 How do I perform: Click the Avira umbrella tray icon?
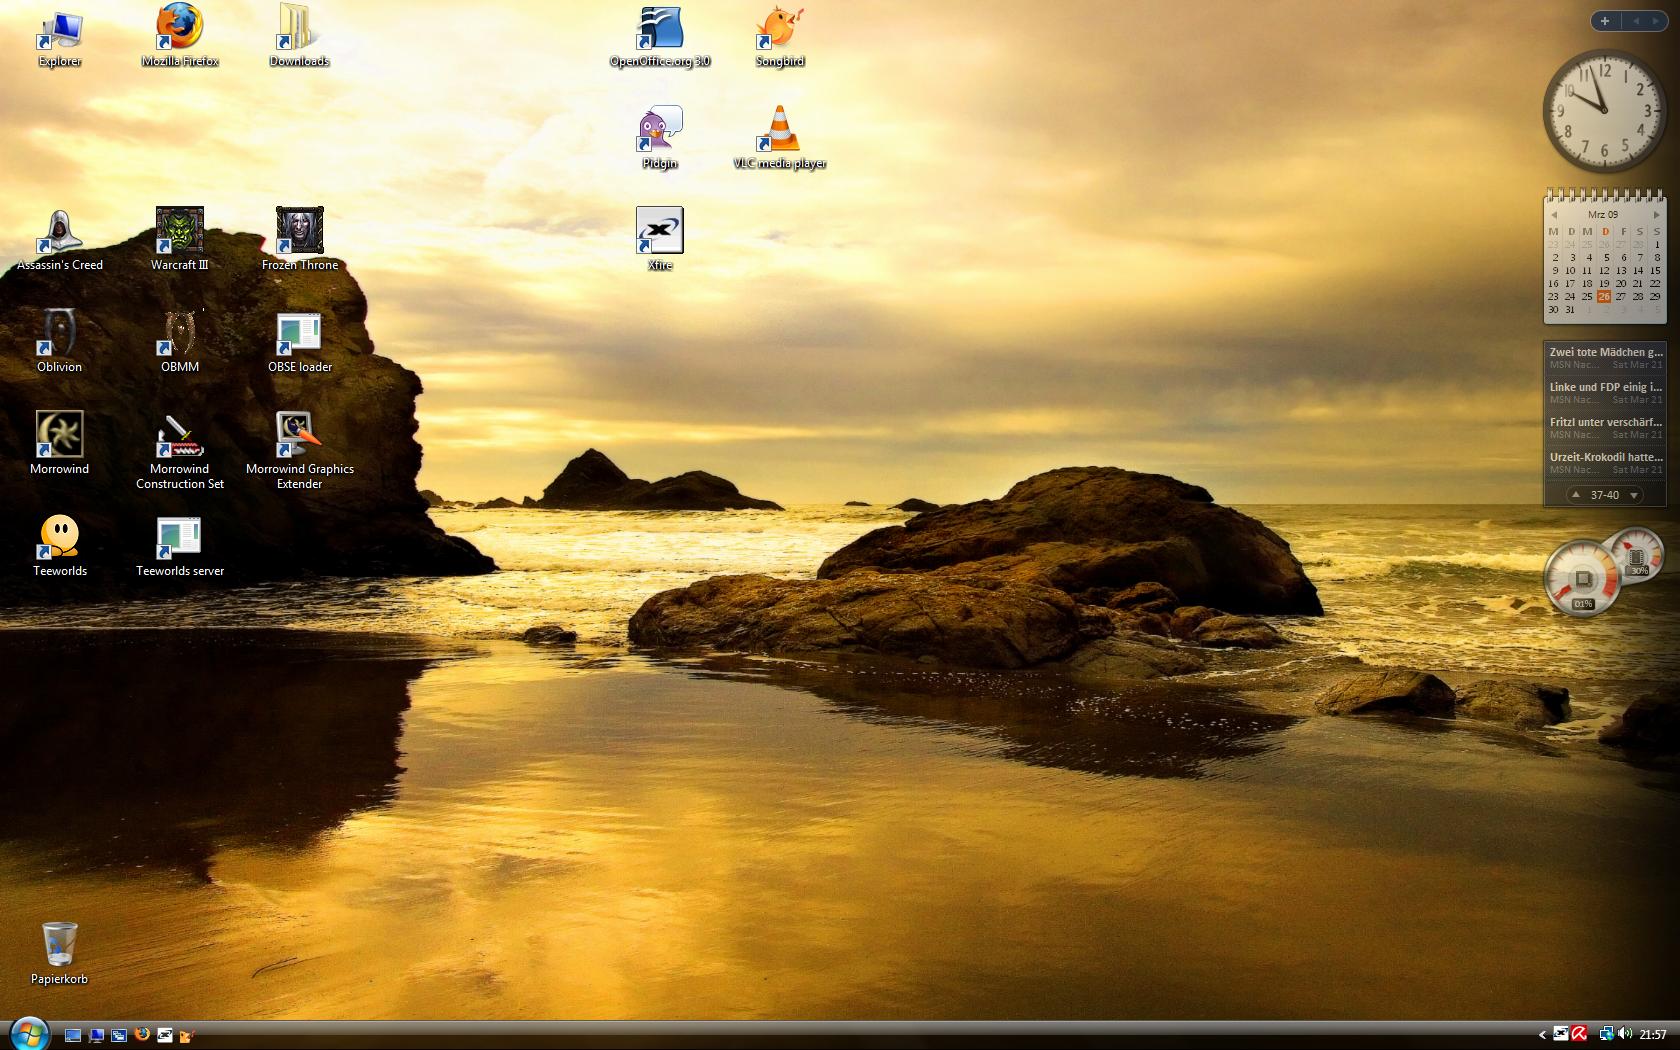click(x=1580, y=1034)
